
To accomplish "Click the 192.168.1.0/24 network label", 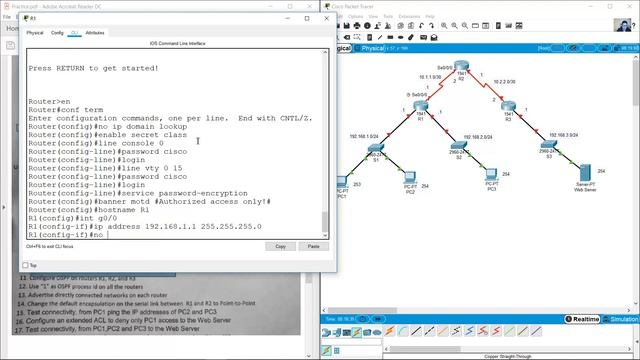I will point(364,136).
